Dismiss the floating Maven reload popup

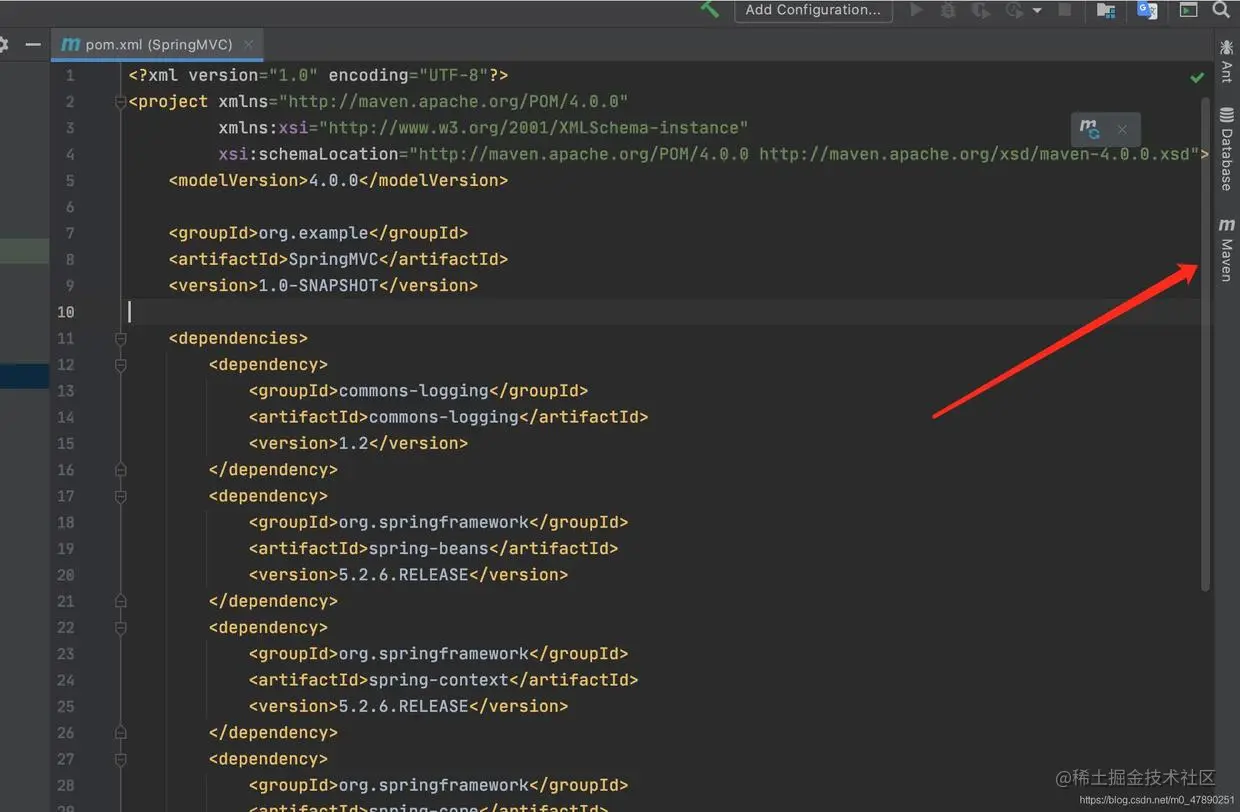[1122, 129]
